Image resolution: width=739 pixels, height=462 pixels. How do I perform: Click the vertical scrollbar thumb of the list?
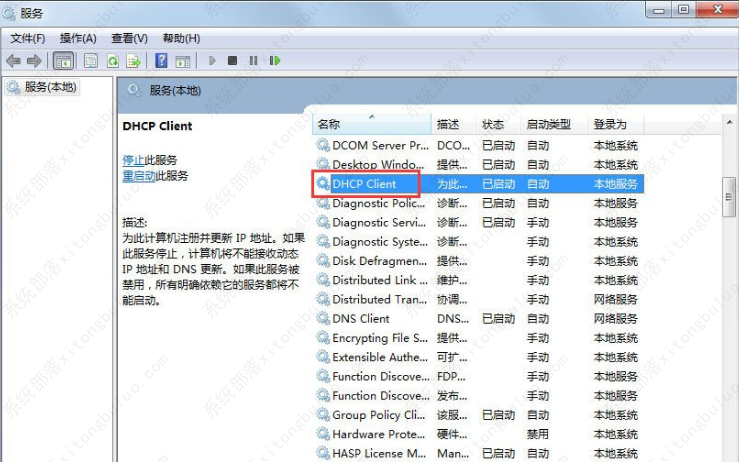[x=729, y=197]
